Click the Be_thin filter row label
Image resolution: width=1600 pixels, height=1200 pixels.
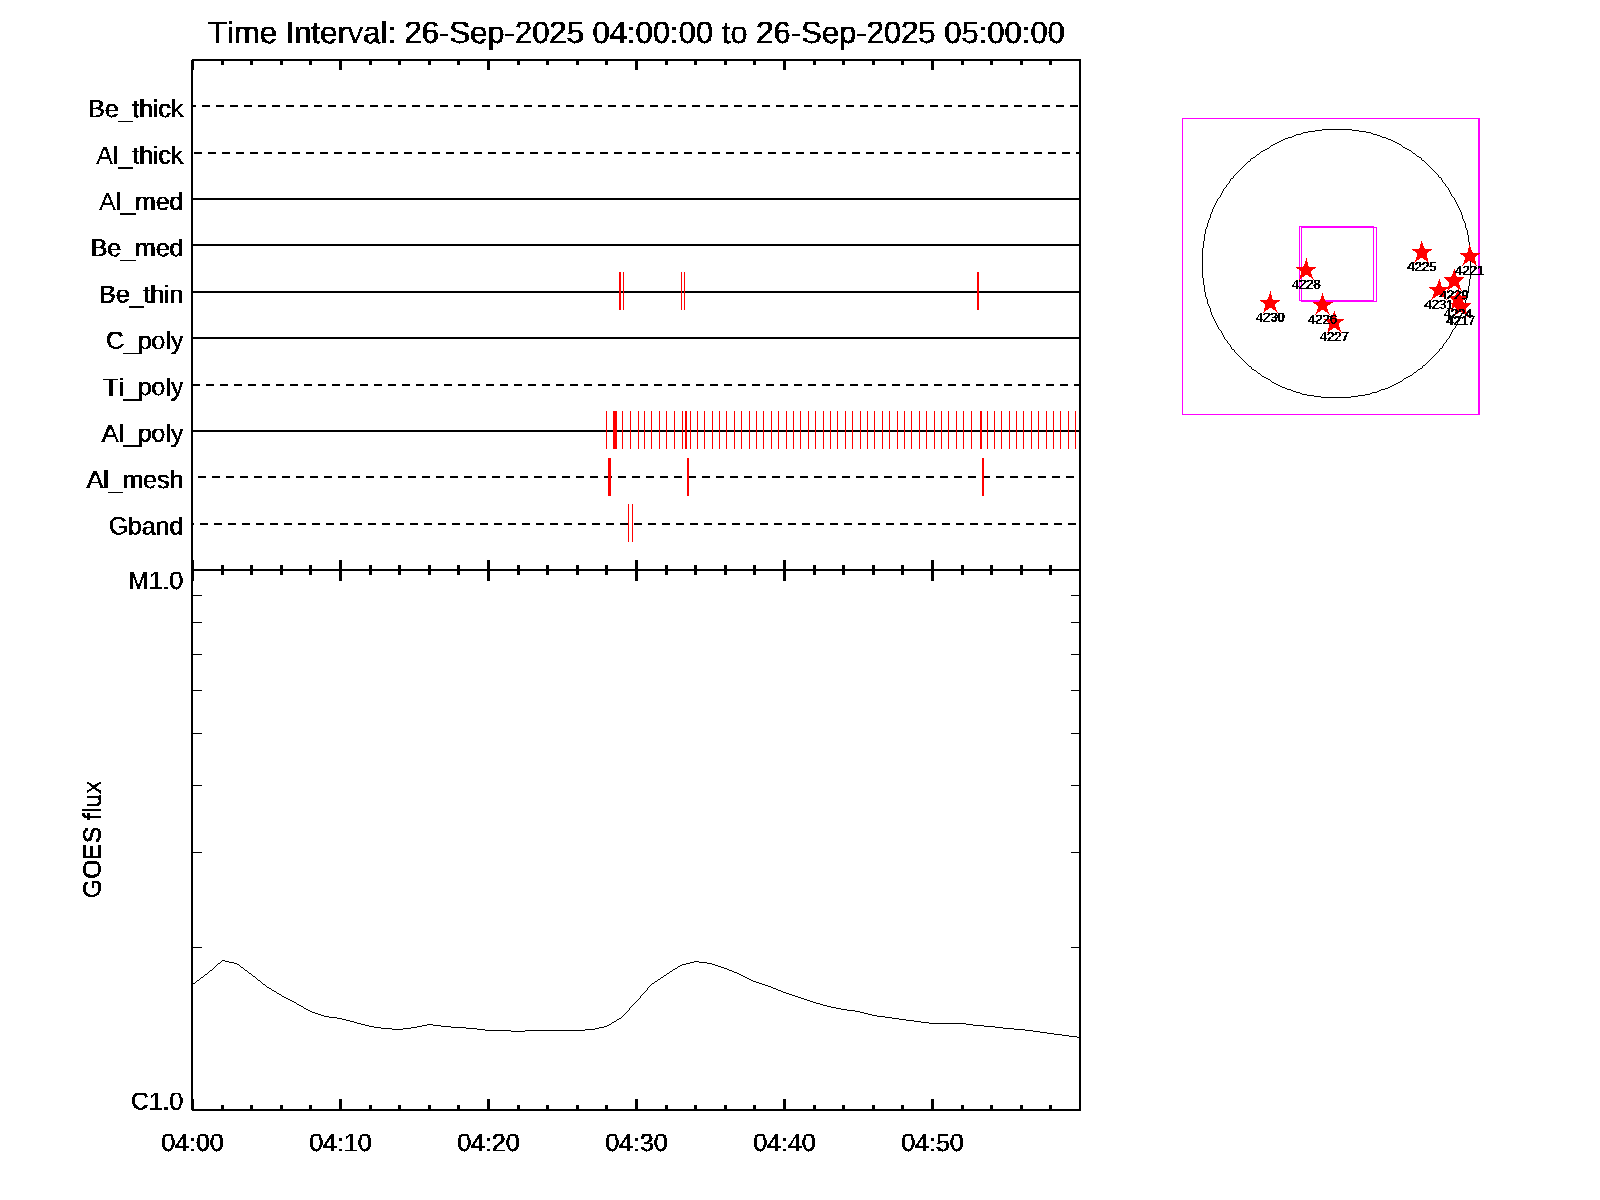tap(141, 295)
